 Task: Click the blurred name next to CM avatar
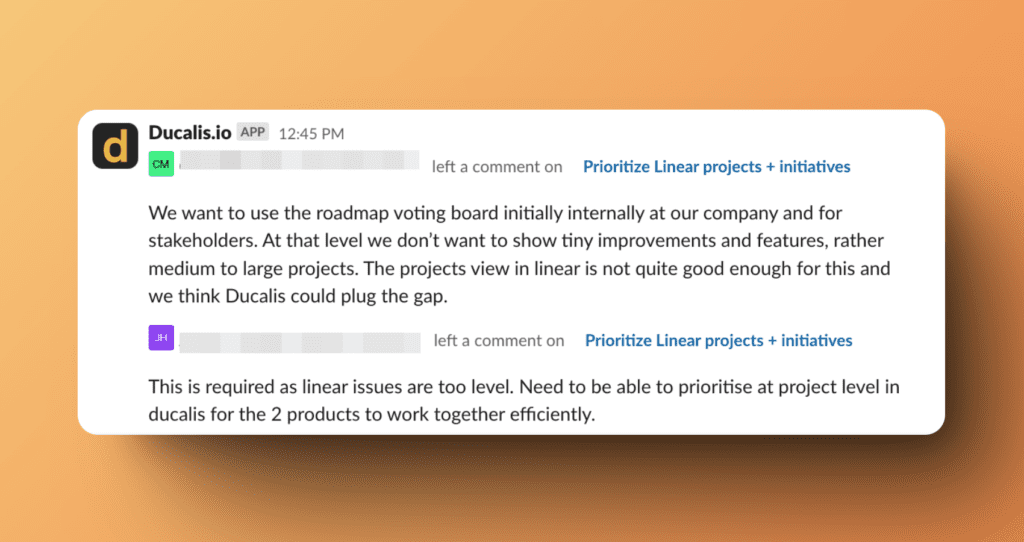299,163
